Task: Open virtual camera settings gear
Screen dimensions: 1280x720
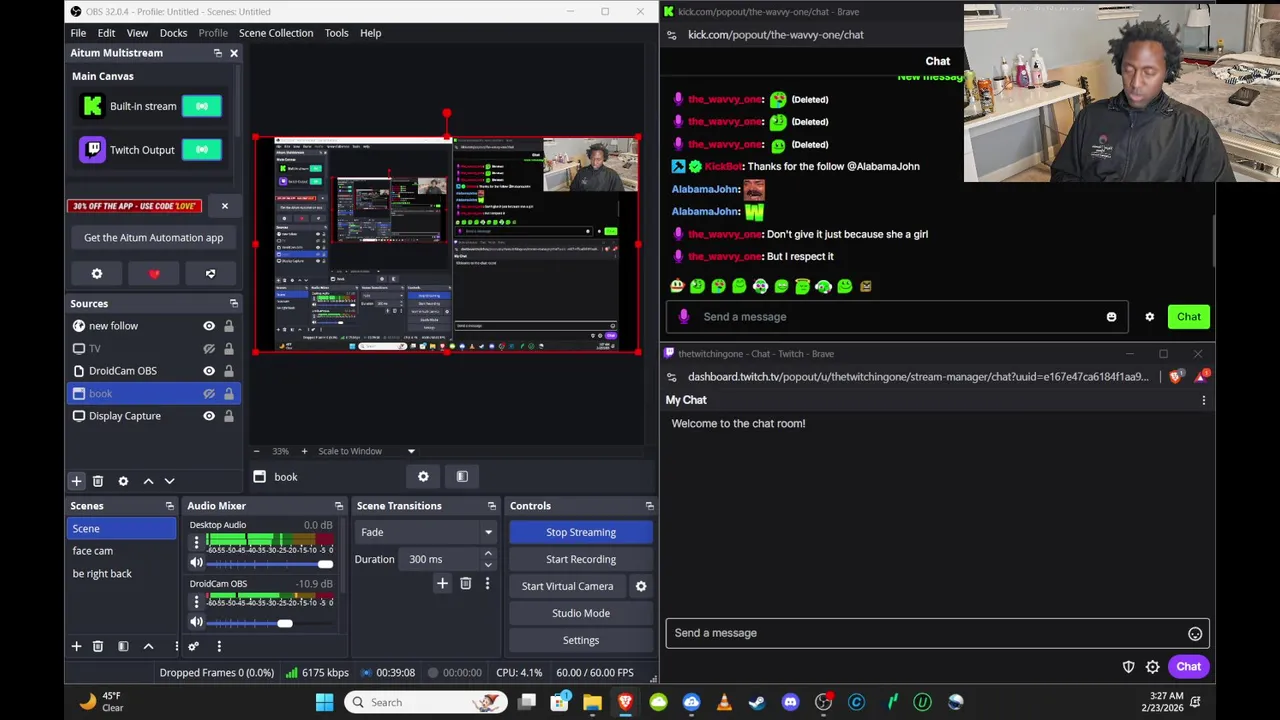Action: click(x=641, y=586)
